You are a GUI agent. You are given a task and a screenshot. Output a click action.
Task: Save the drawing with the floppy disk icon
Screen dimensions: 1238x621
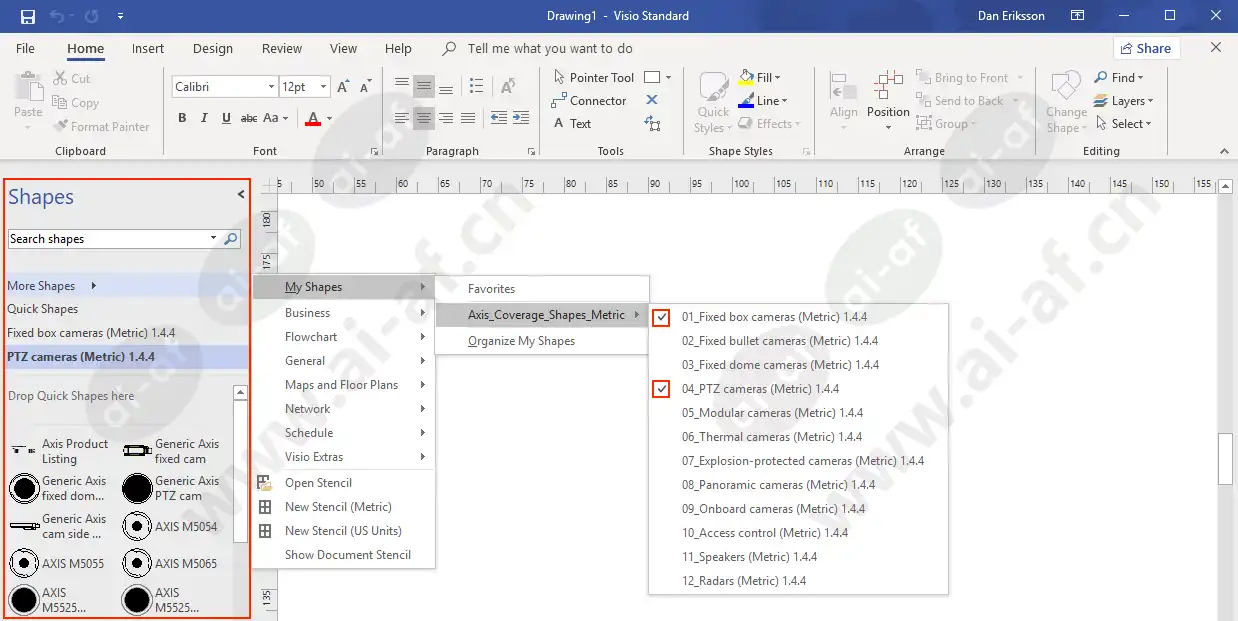27,16
